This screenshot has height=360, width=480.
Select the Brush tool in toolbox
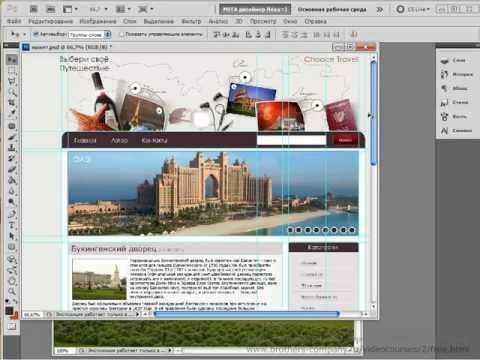click(x=12, y=137)
